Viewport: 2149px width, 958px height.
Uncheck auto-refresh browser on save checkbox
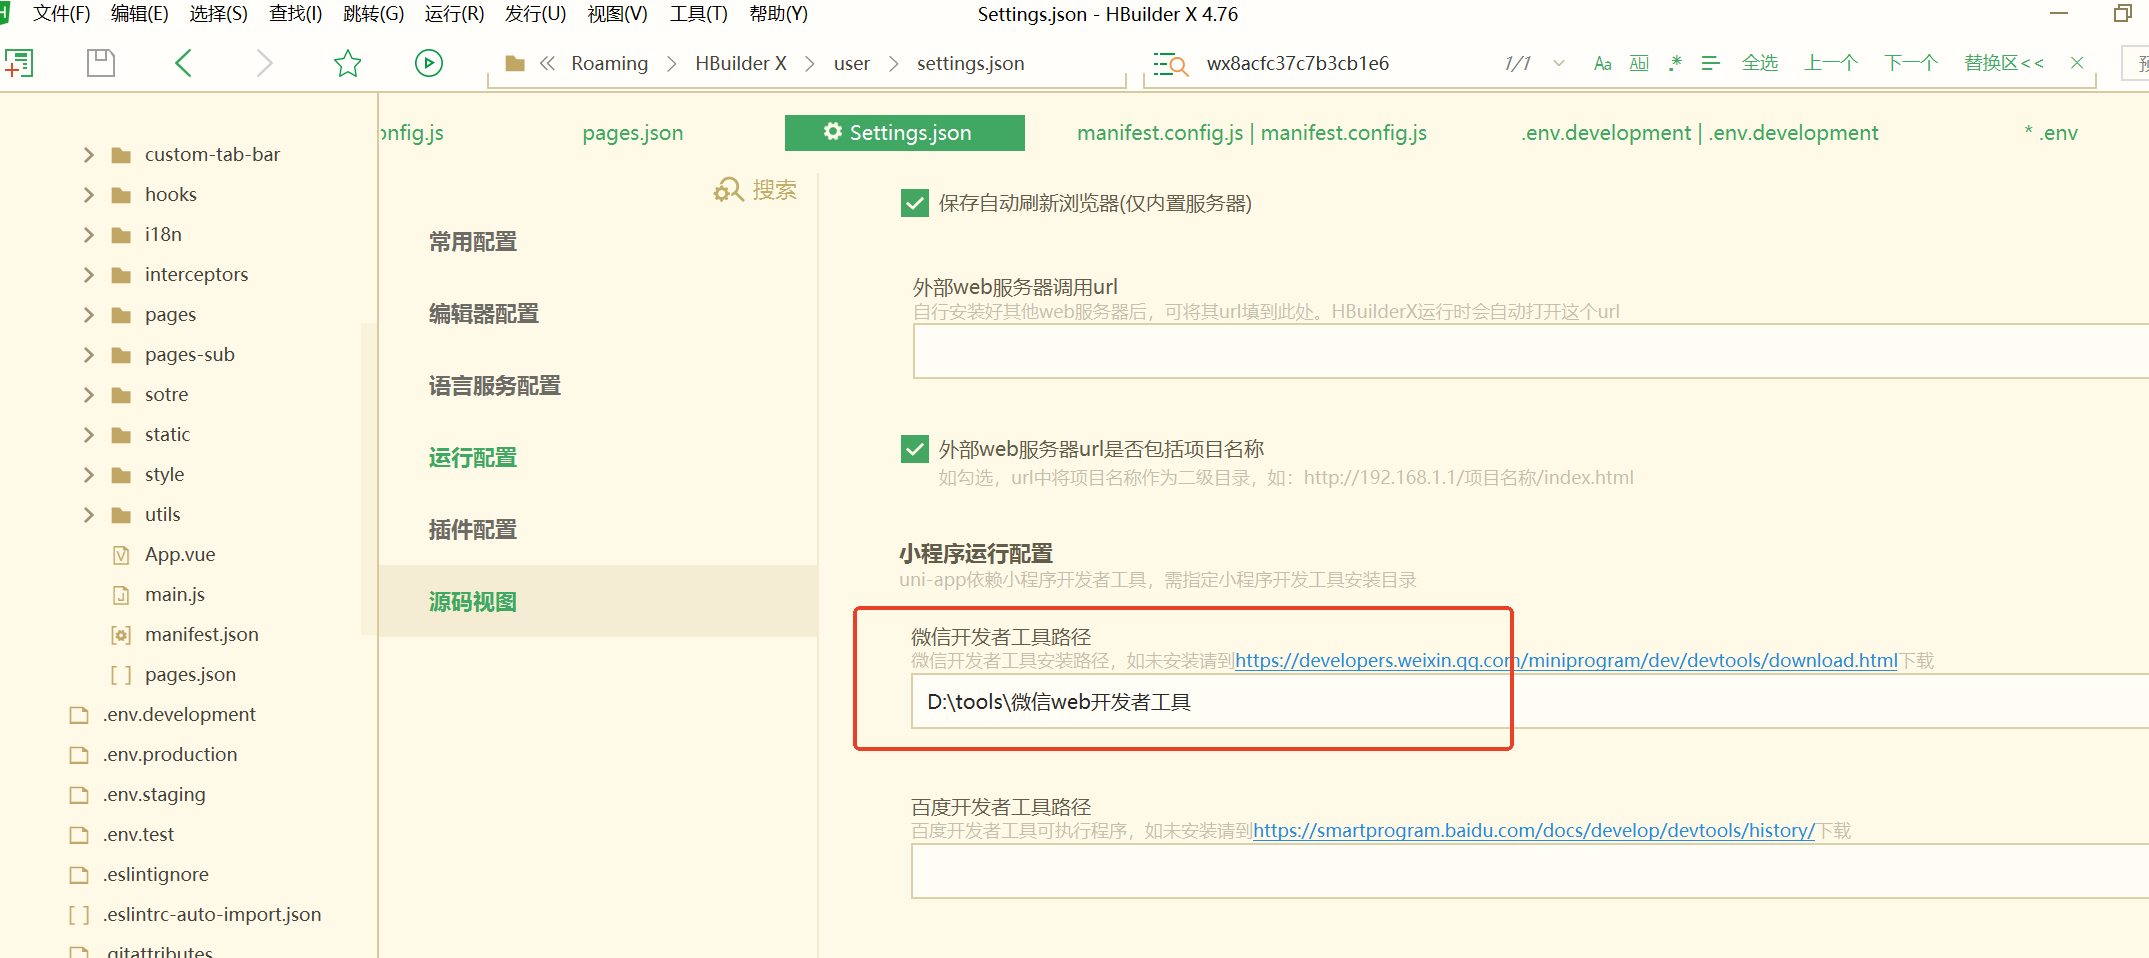(914, 203)
